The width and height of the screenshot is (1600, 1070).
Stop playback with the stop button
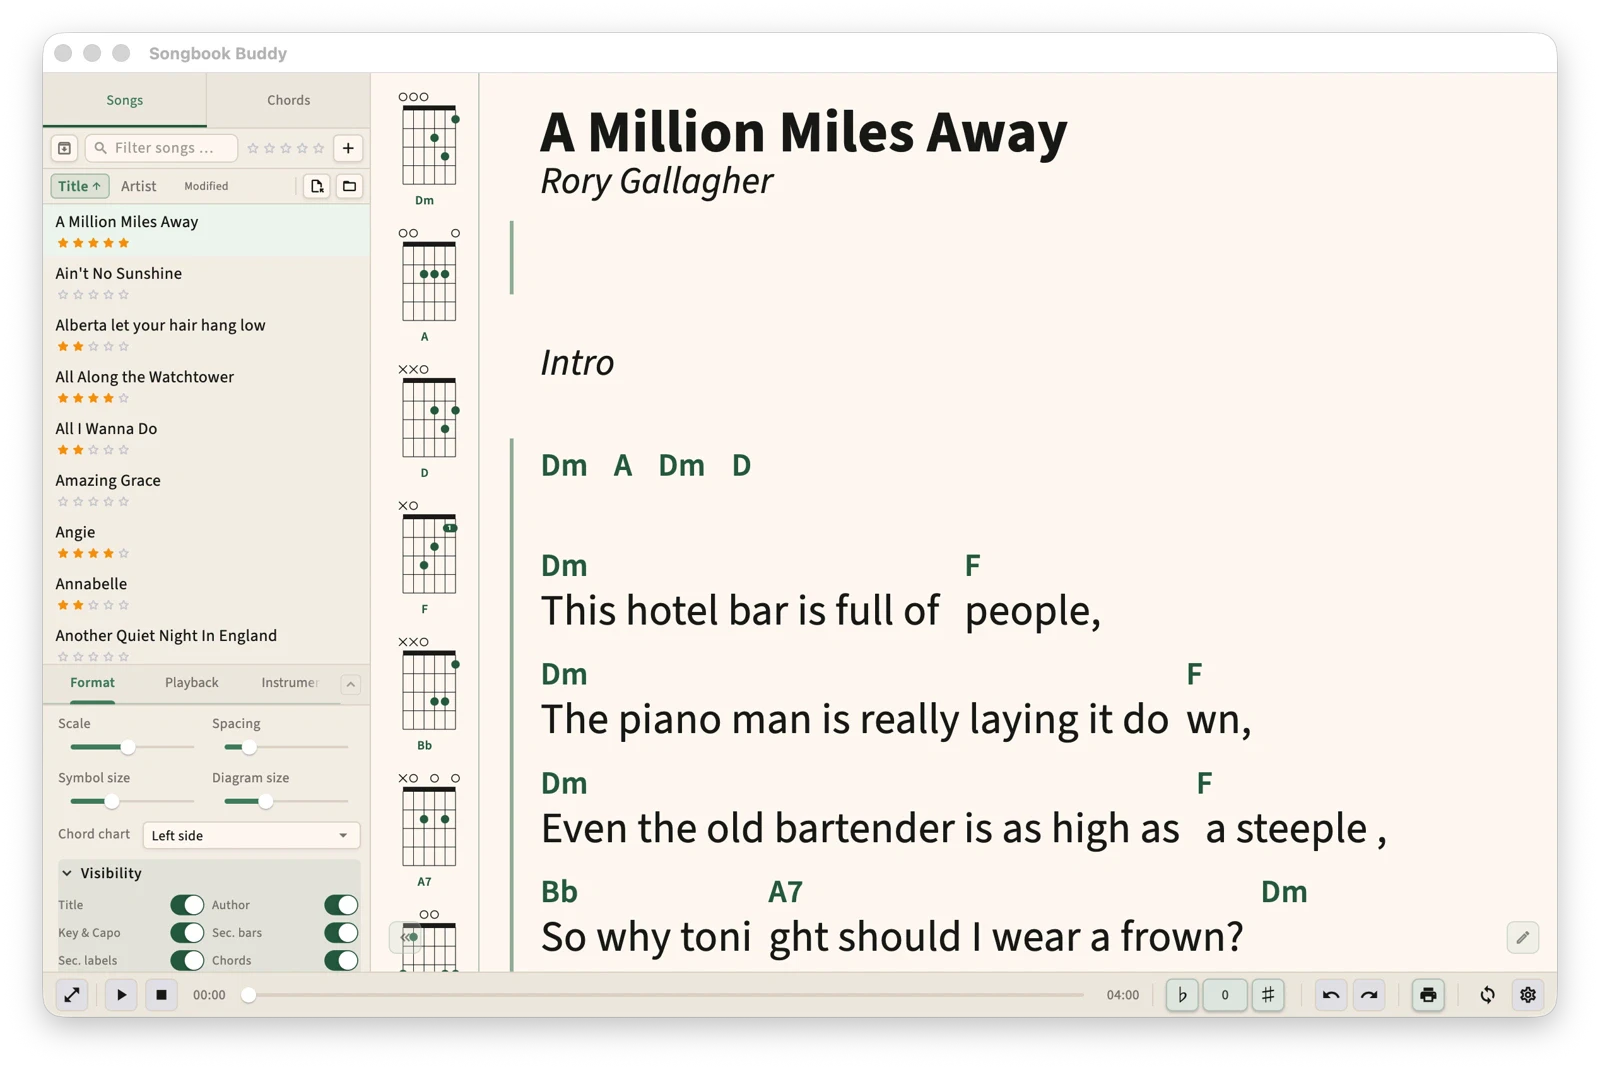point(161,995)
